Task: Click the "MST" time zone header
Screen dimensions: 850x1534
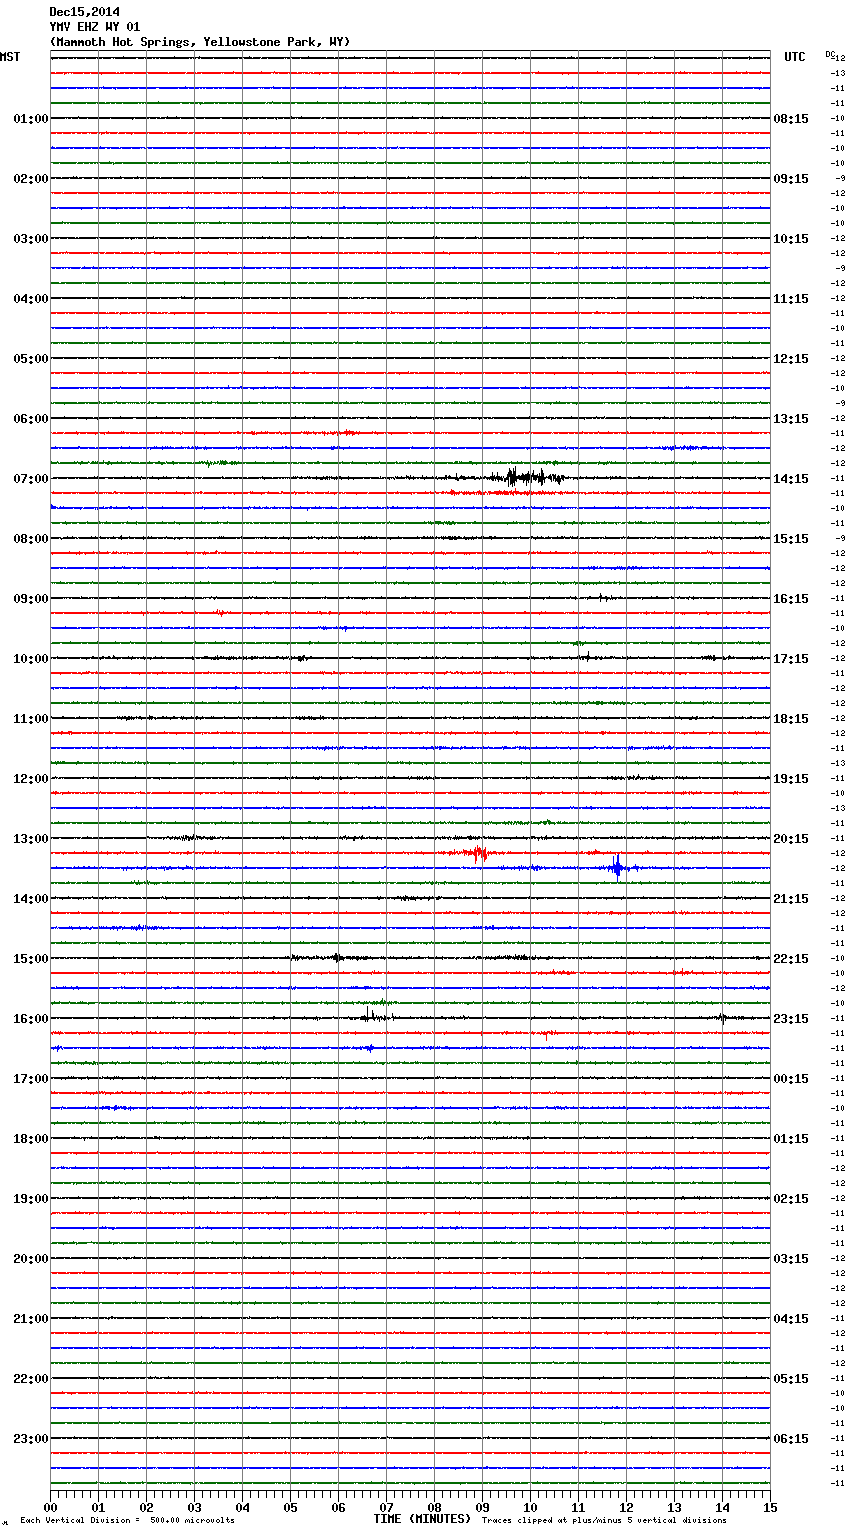Action: click(x=10, y=57)
